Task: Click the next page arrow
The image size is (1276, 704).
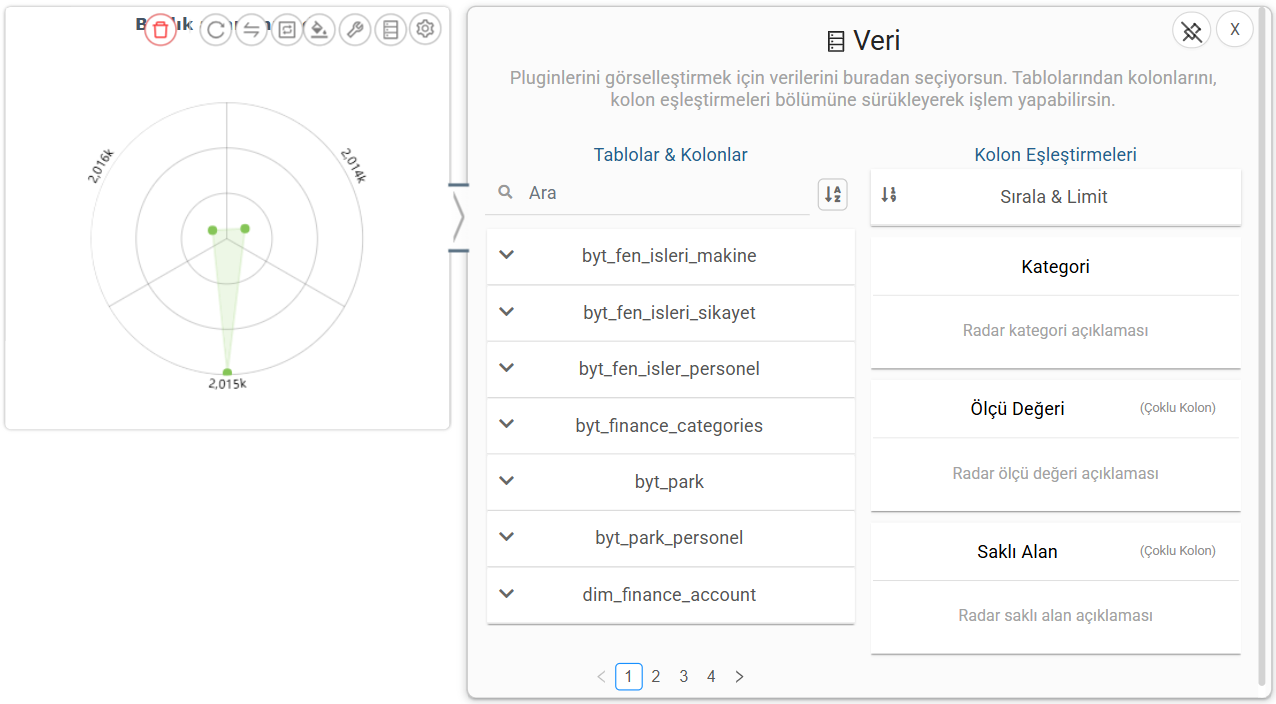Action: coord(739,677)
